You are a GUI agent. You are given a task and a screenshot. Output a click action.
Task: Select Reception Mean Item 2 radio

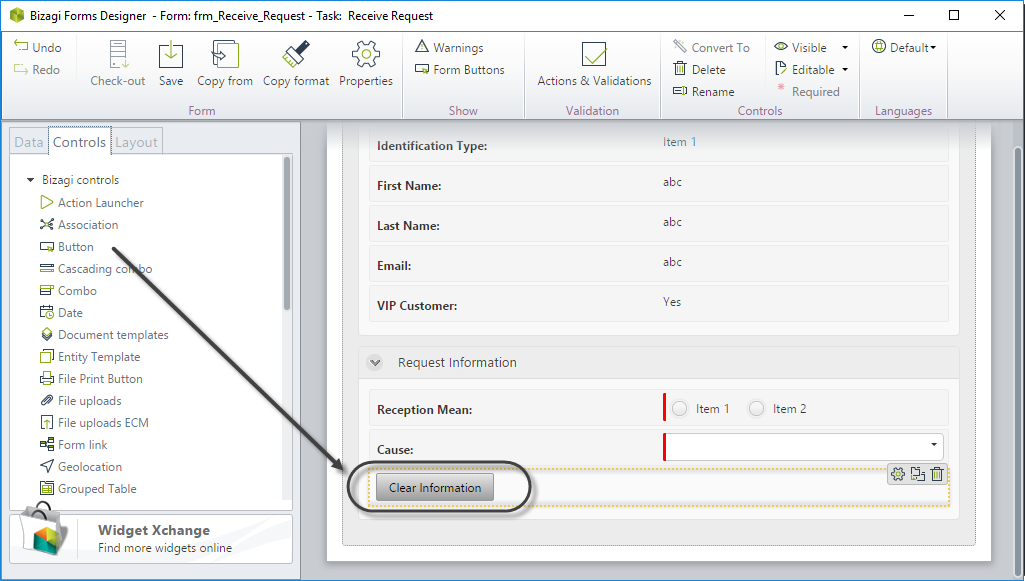756,408
